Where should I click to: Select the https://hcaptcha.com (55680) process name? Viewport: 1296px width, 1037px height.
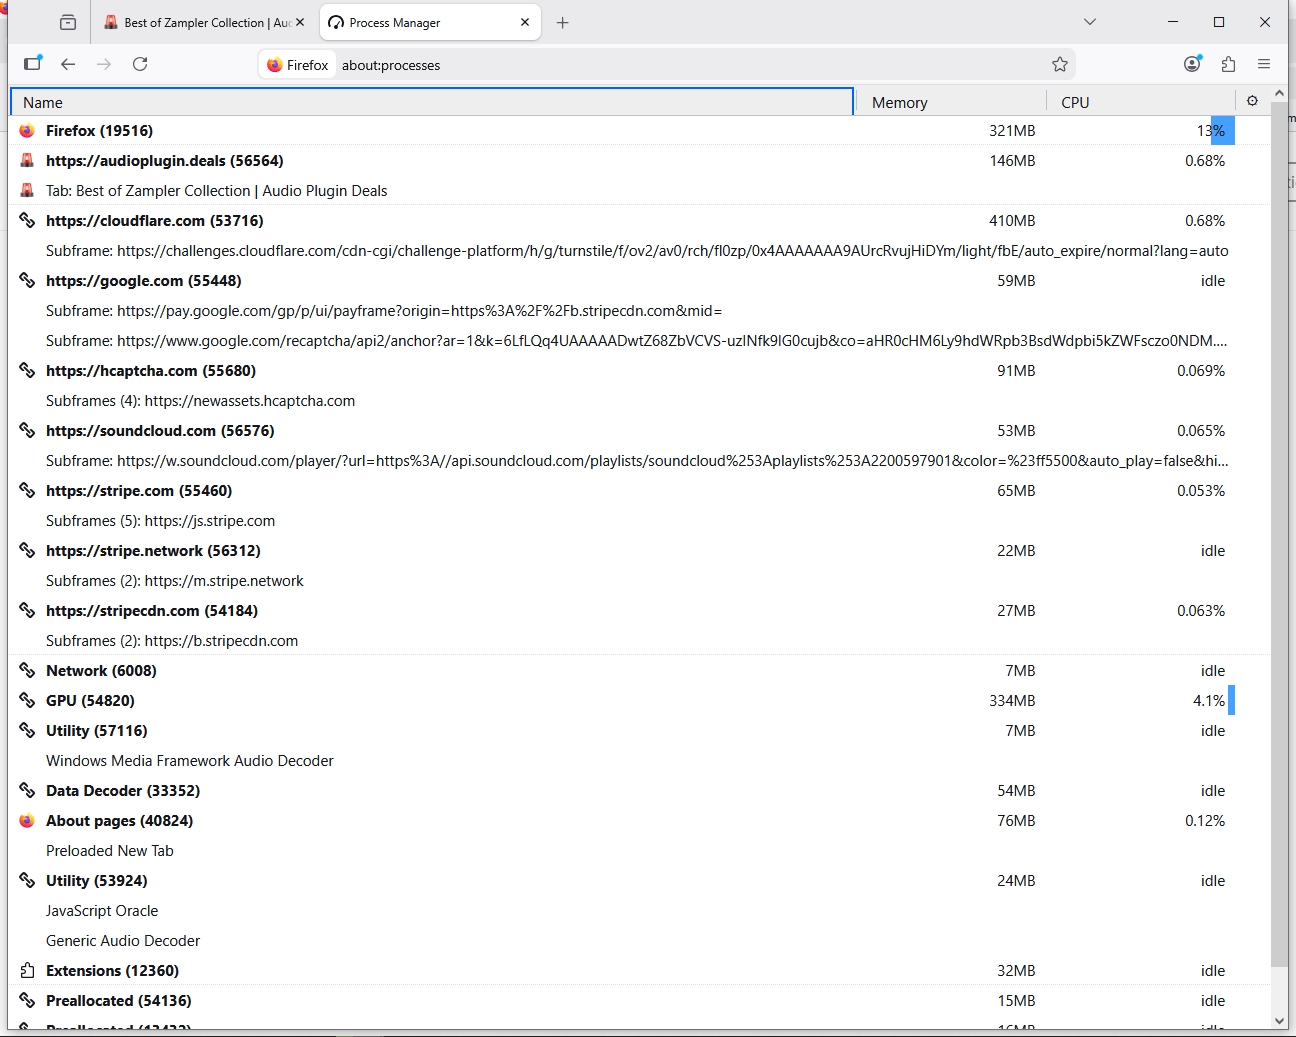tap(151, 371)
